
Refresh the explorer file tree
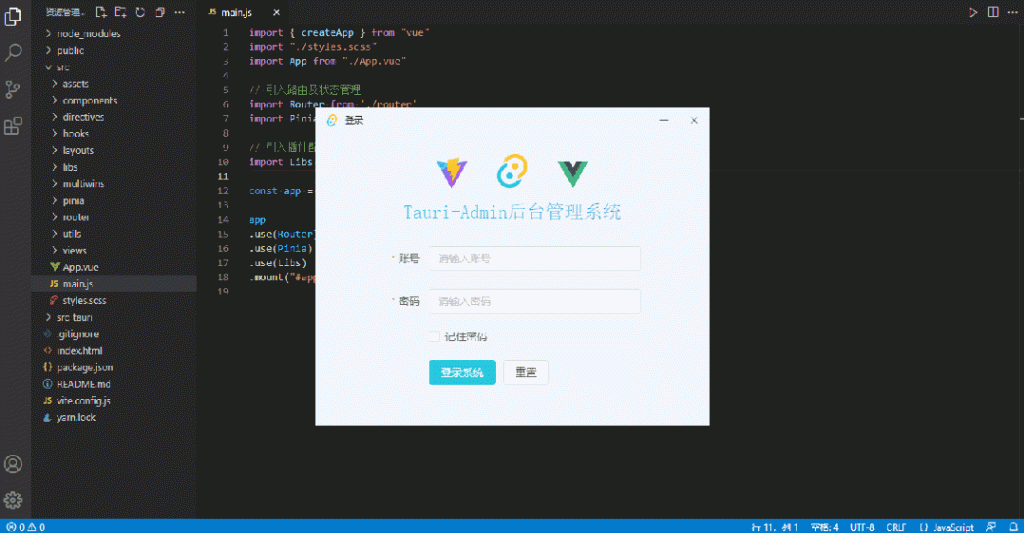point(140,12)
